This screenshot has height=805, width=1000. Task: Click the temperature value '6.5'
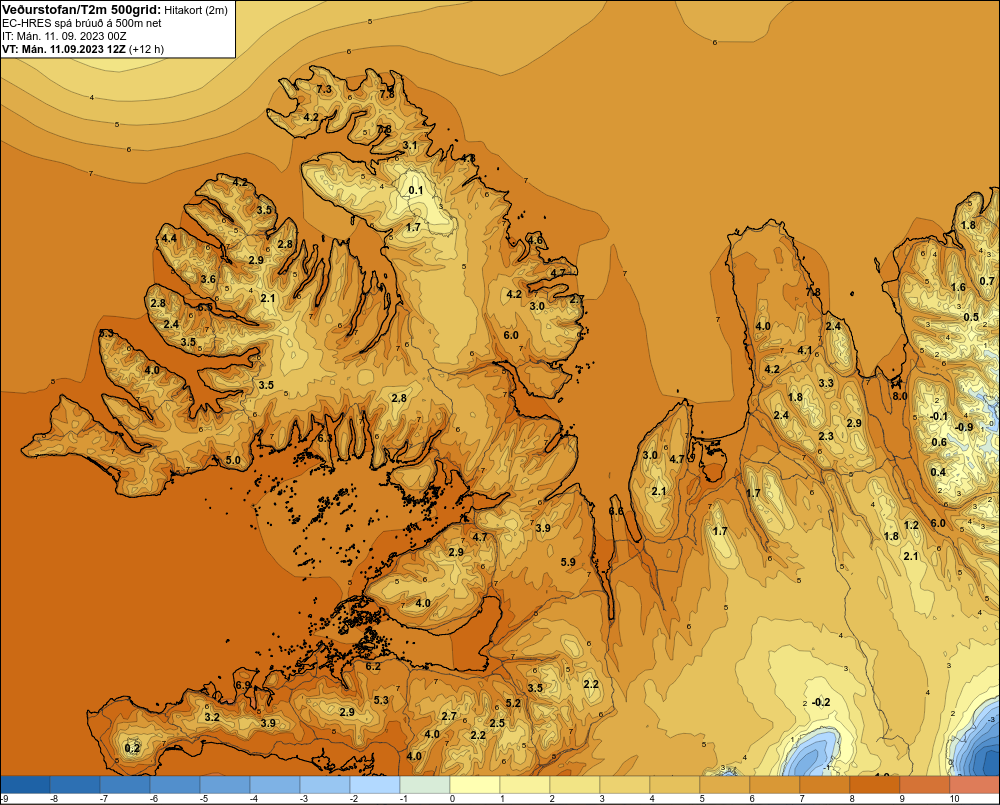pos(205,307)
